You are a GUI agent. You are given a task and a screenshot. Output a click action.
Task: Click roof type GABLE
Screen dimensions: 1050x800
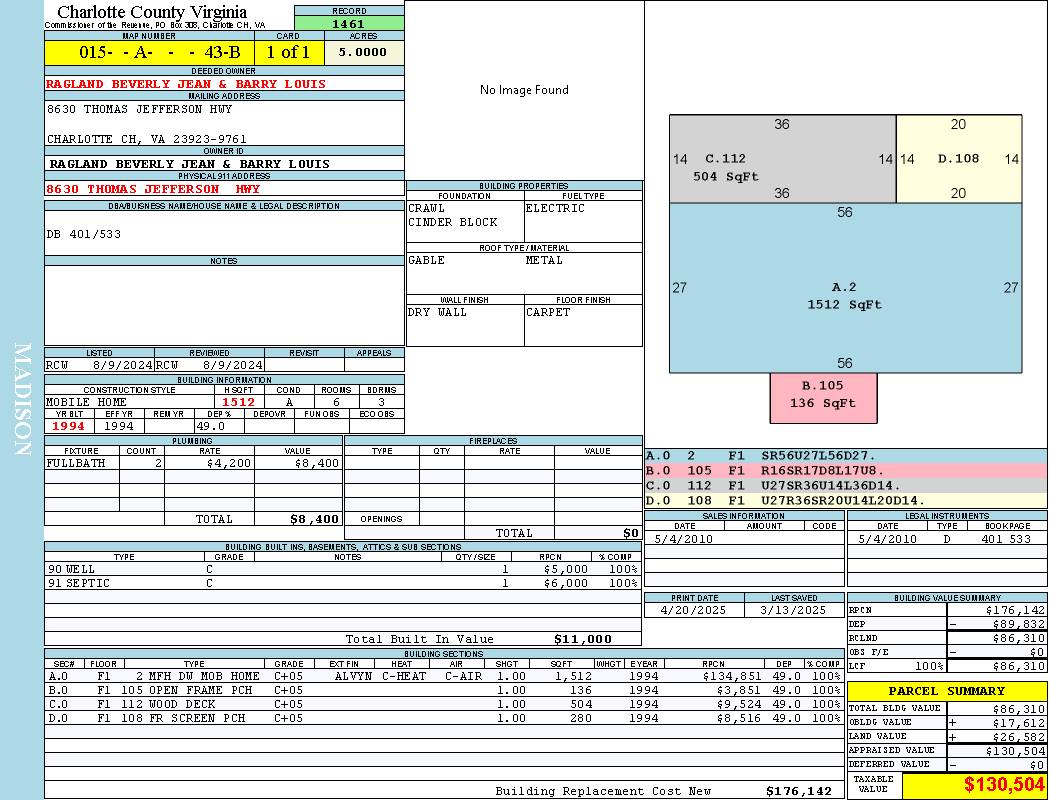tap(427, 260)
